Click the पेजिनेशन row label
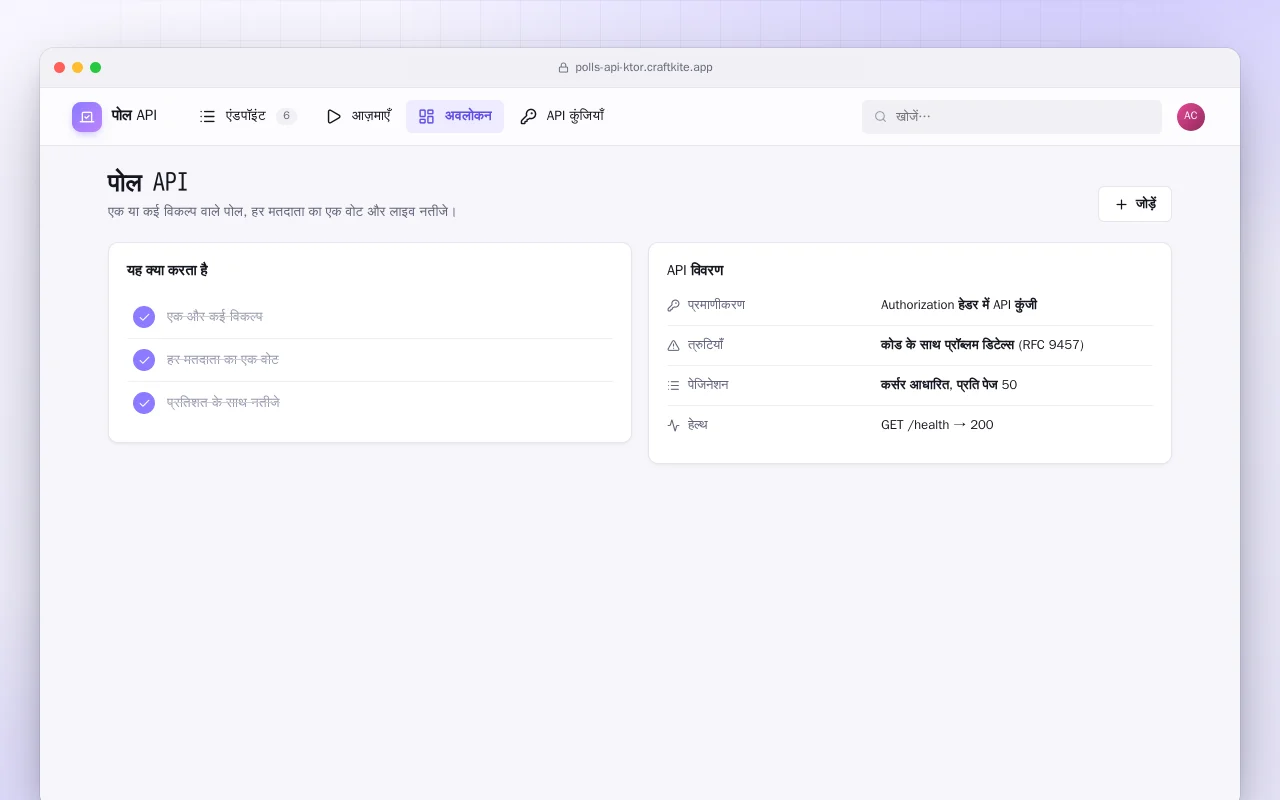 [708, 385]
